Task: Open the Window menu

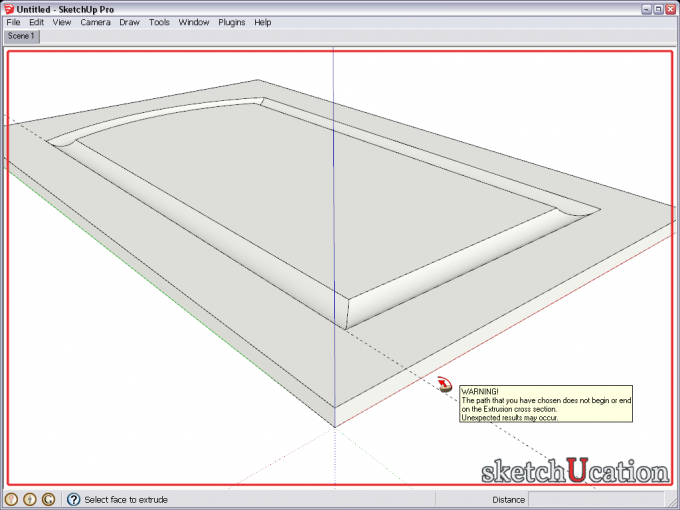Action: pos(194,22)
